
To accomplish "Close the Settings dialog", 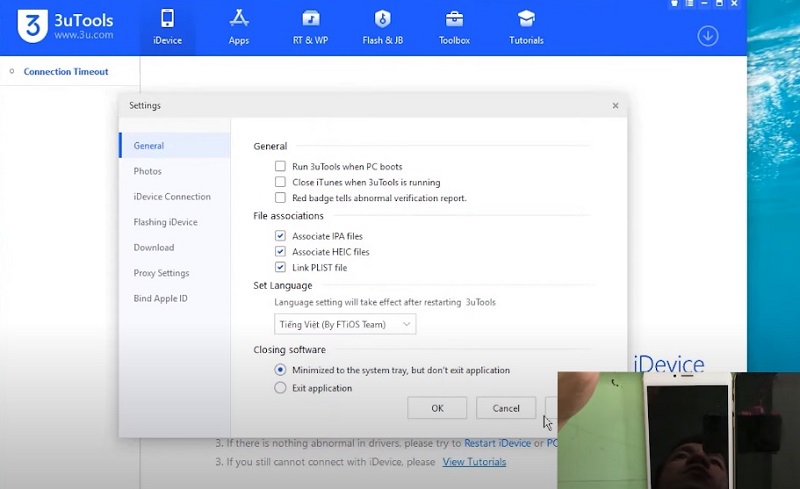I will (615, 106).
